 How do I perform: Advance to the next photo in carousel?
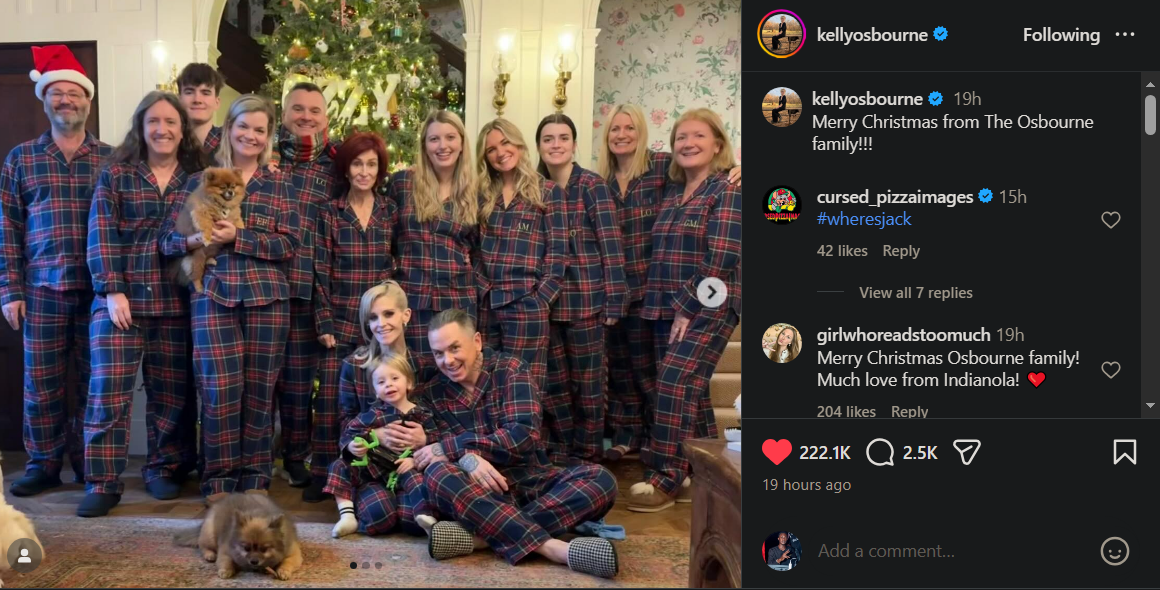pos(711,291)
